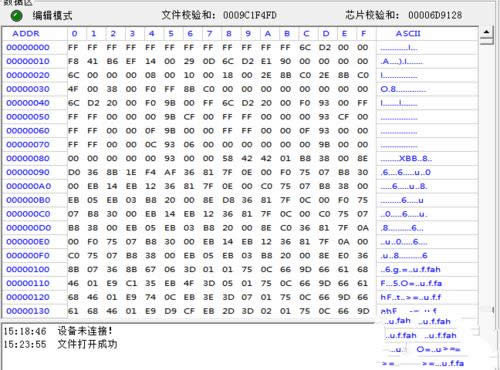Click the ADDR column header
The width and height of the screenshot is (500, 370).
pos(26,34)
